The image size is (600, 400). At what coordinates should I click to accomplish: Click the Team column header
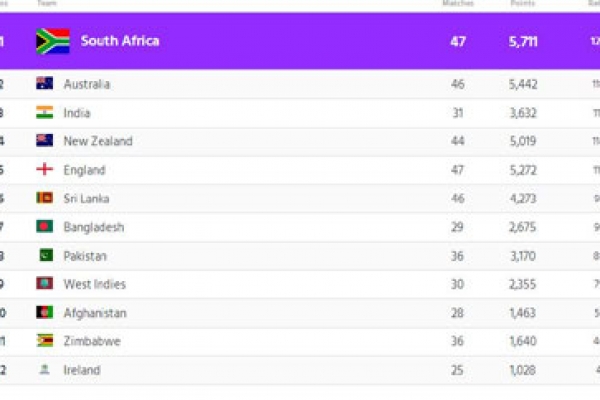click(x=46, y=4)
